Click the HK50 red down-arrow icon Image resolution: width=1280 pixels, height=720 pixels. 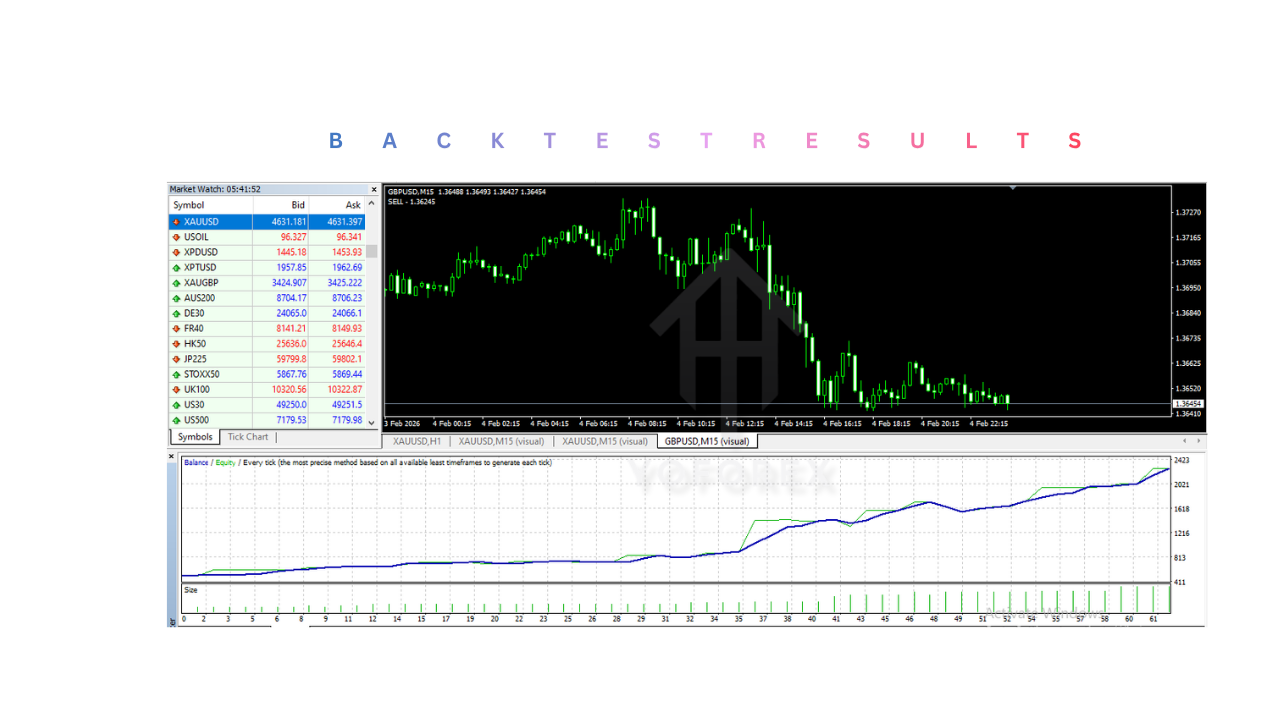tap(176, 344)
